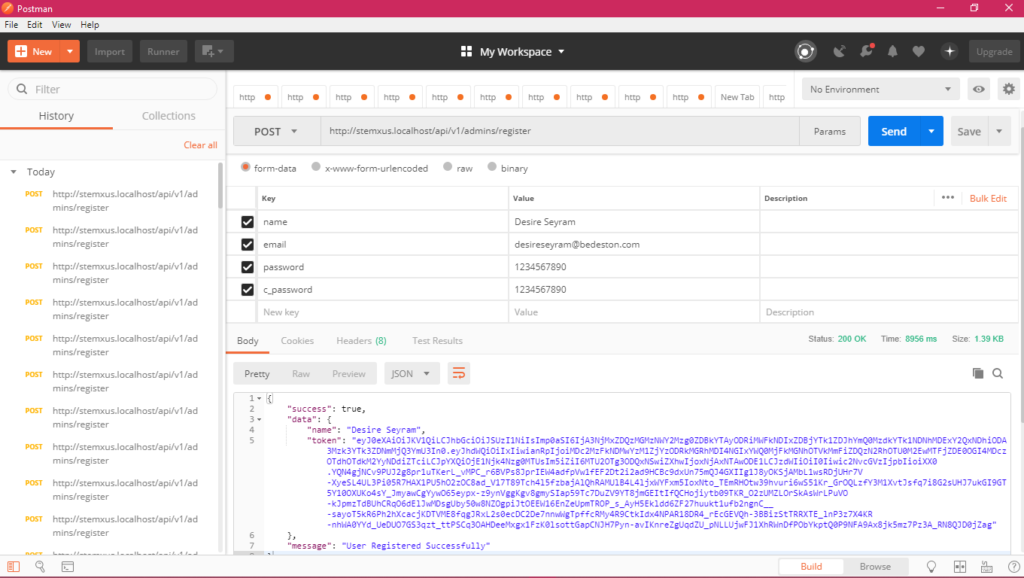Copy response body to clipboard icon
The image size is (1024, 578).
pos(978,373)
